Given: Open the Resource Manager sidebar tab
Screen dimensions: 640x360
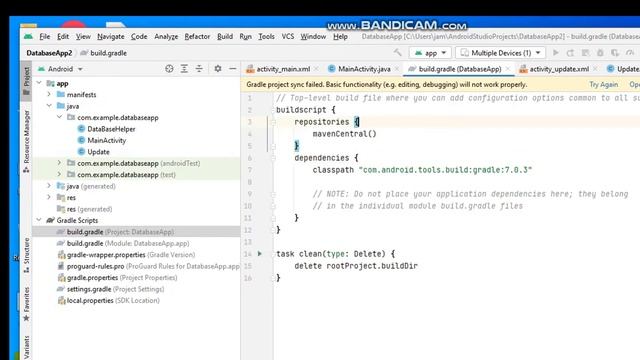Looking at the screenshot, I should point(26,141).
